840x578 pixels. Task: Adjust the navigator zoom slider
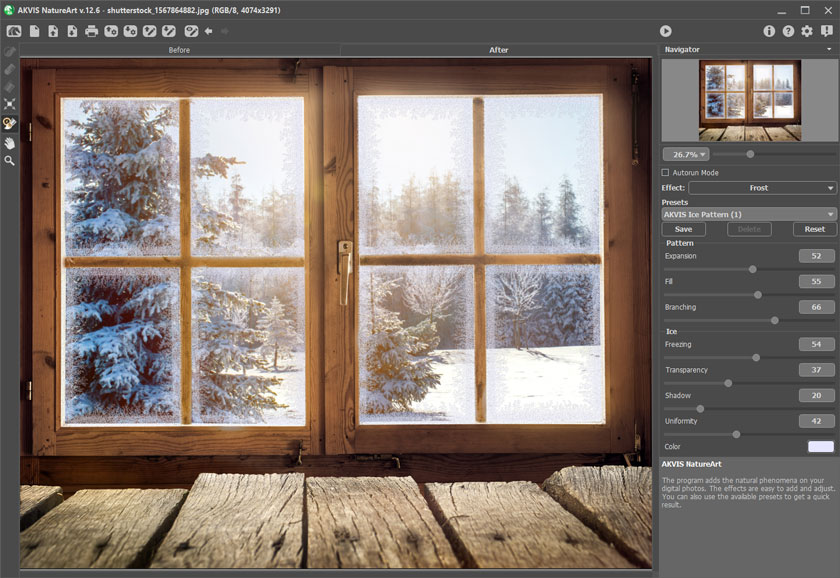(x=750, y=154)
